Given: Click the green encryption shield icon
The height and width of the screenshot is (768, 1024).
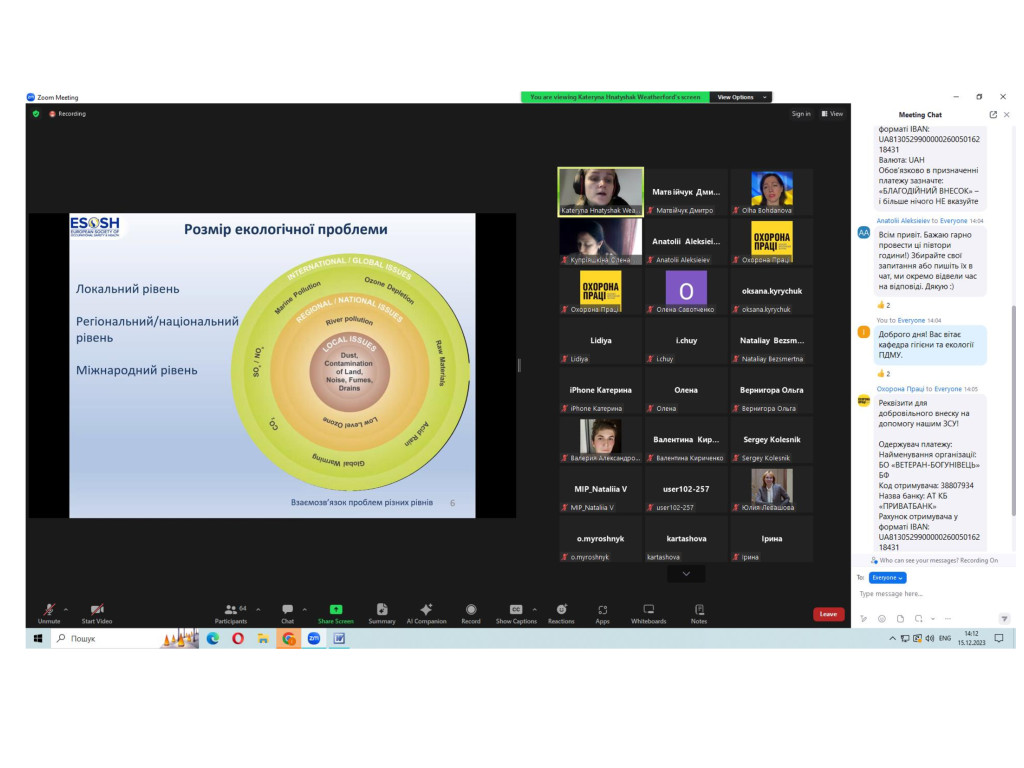Looking at the screenshot, I should point(36,114).
